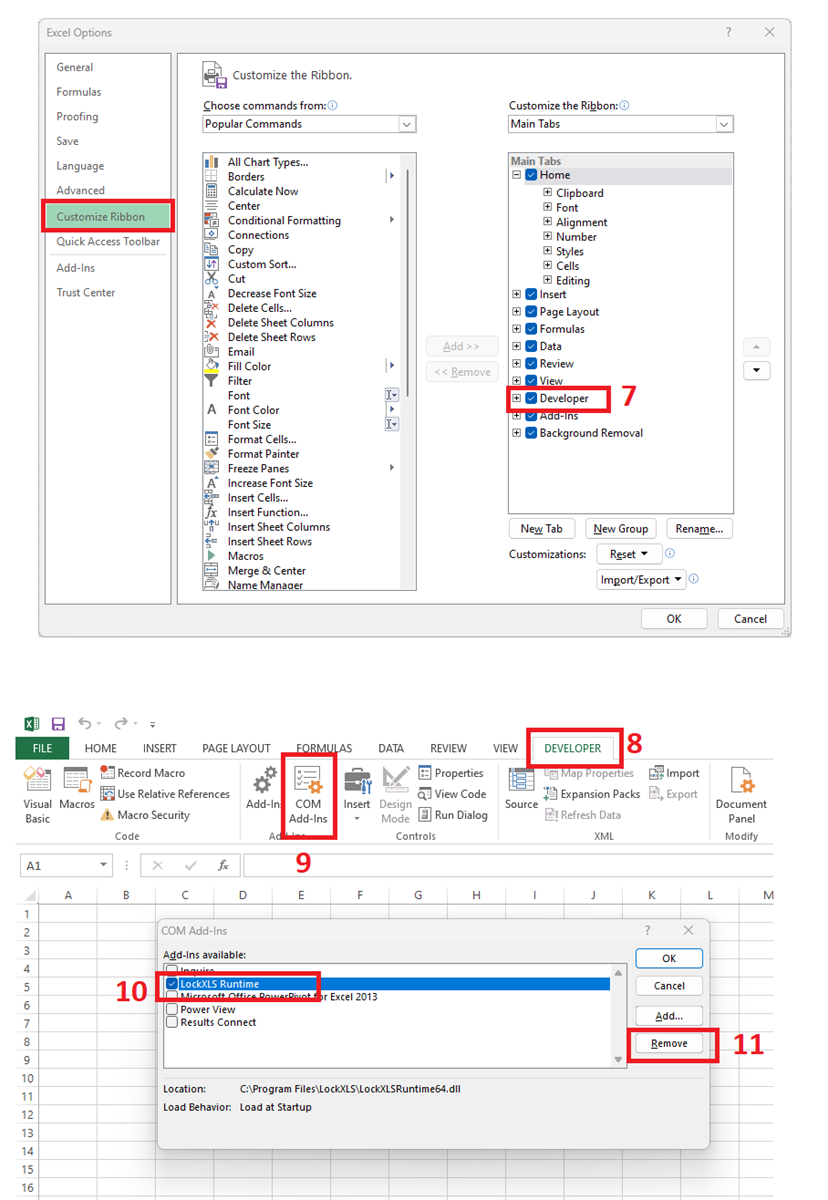
Task: Select Conditional Formatting in commands list
Action: [284, 220]
